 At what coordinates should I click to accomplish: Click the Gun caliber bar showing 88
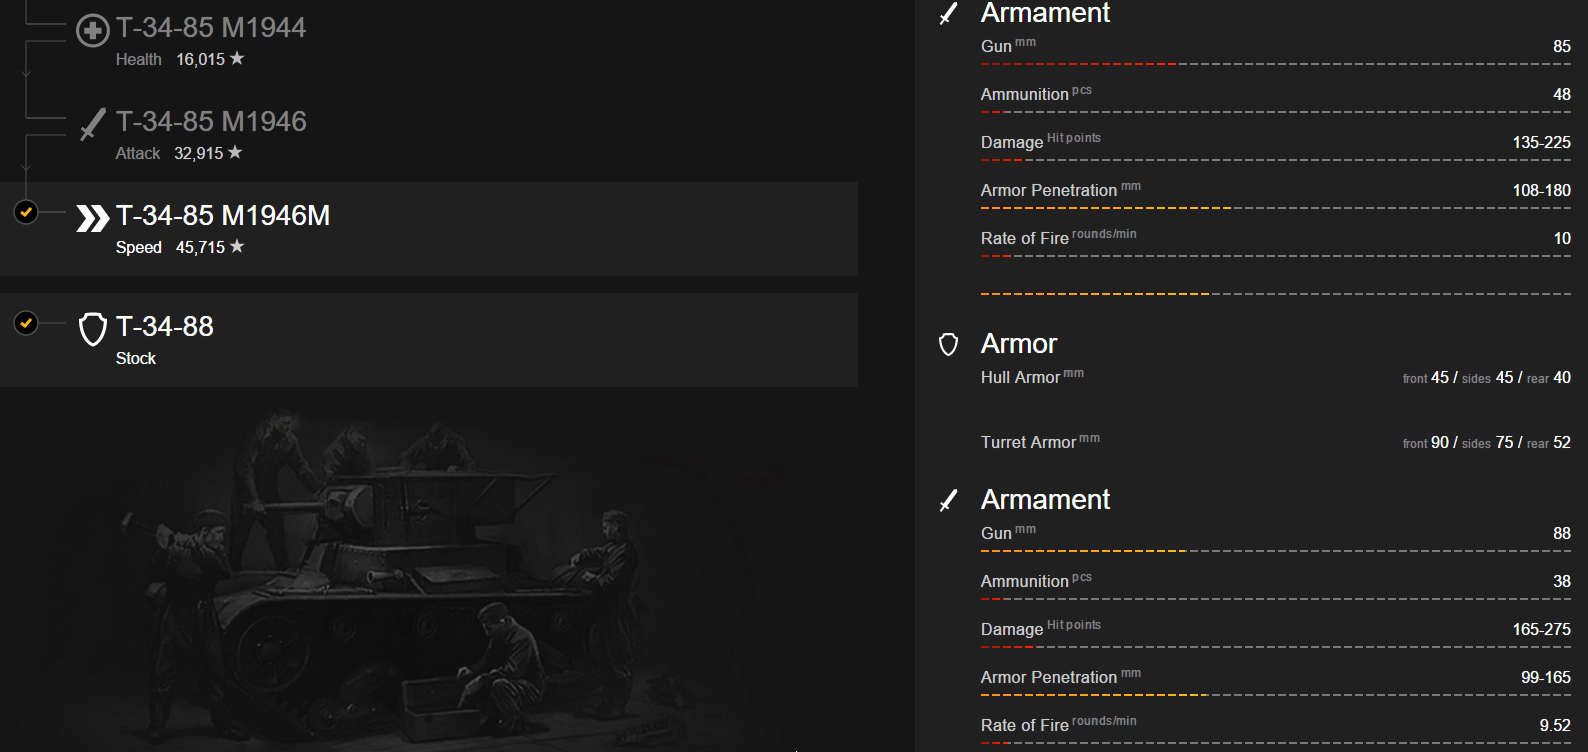1275,551
